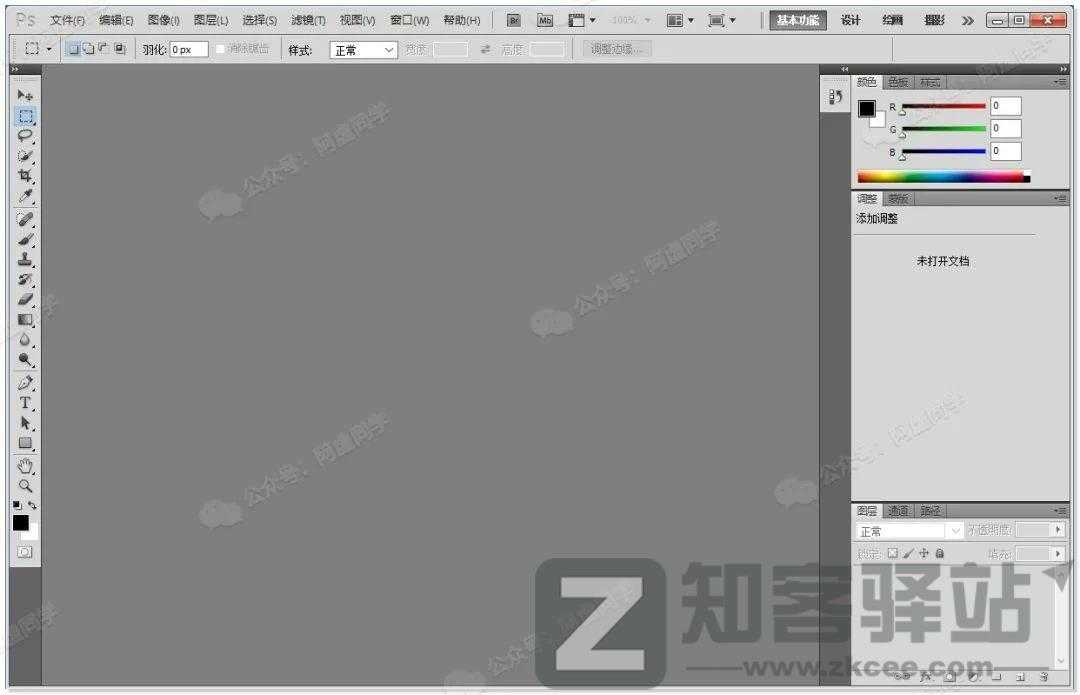The image size is (1080, 695).
Task: Click the Add layer mask icon
Action: 950,676
